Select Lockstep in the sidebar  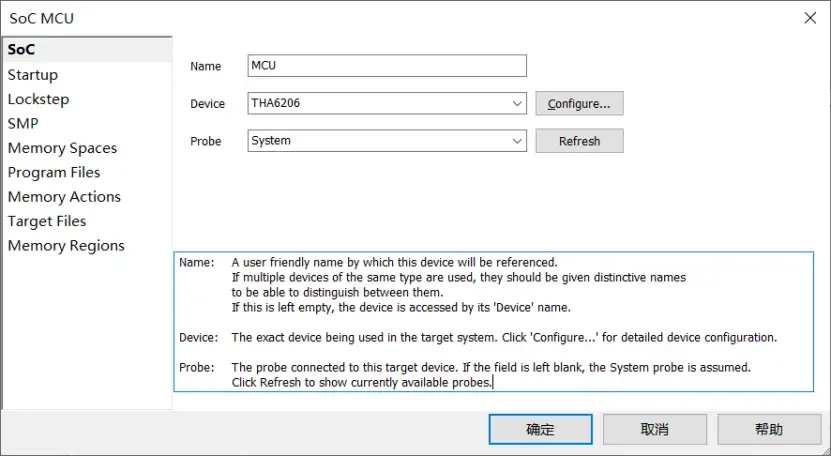click(x=38, y=99)
